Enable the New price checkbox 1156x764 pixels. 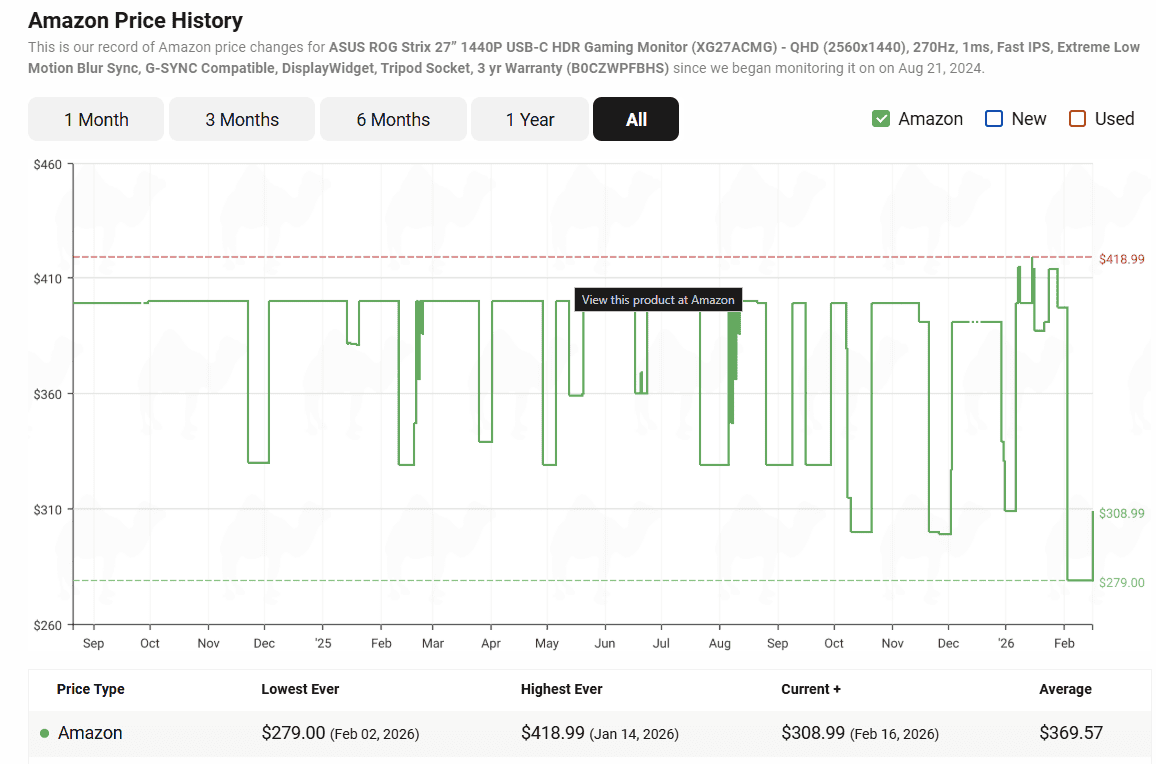point(994,119)
